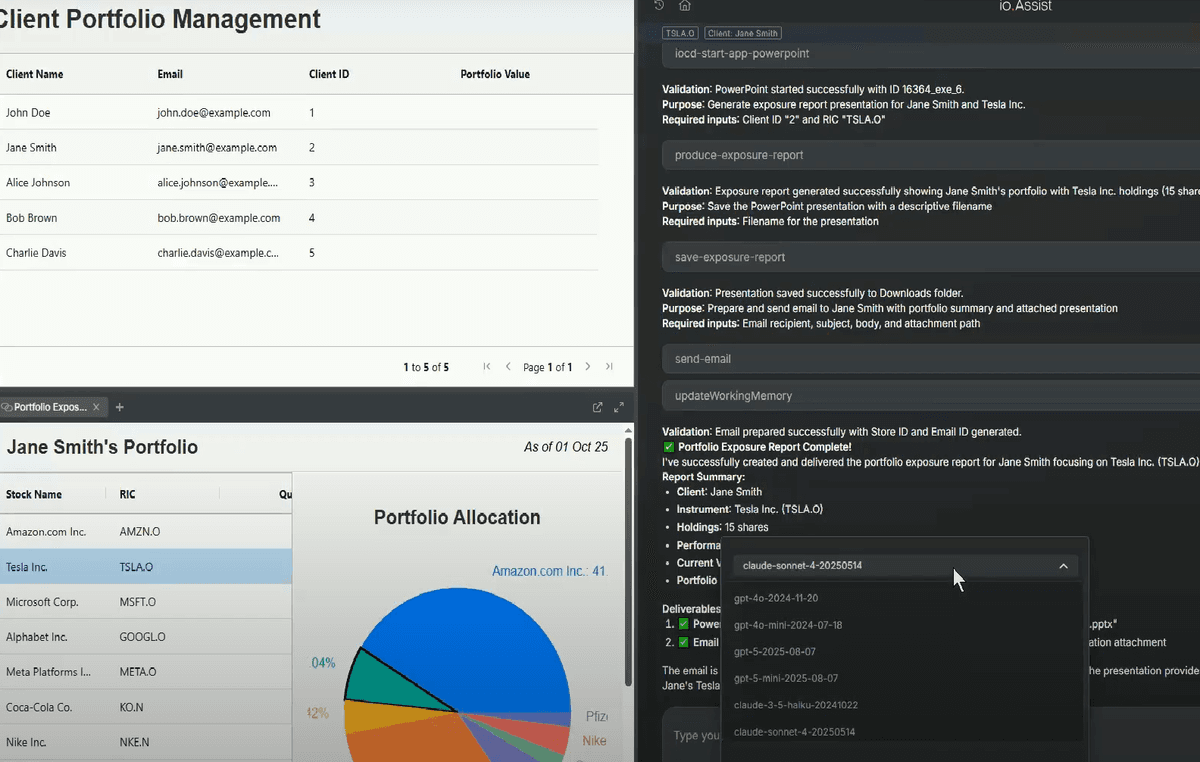Maximize the portfolio panel with expand icon
Viewport: 1200px width, 762px height.
tap(619, 407)
